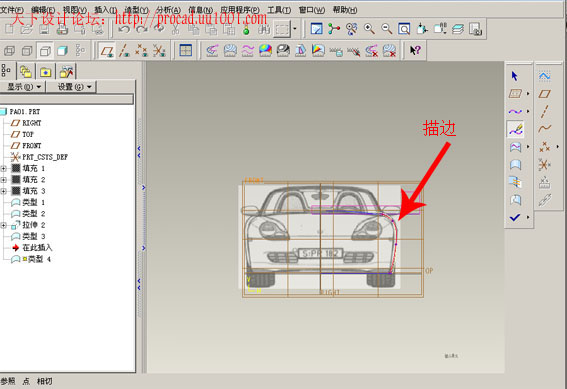The image size is (567, 389).
Task: Click the Print icon
Action: (62, 29)
